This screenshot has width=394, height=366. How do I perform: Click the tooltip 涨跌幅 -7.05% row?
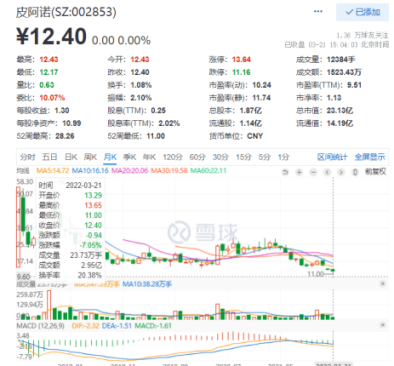click(x=70, y=245)
